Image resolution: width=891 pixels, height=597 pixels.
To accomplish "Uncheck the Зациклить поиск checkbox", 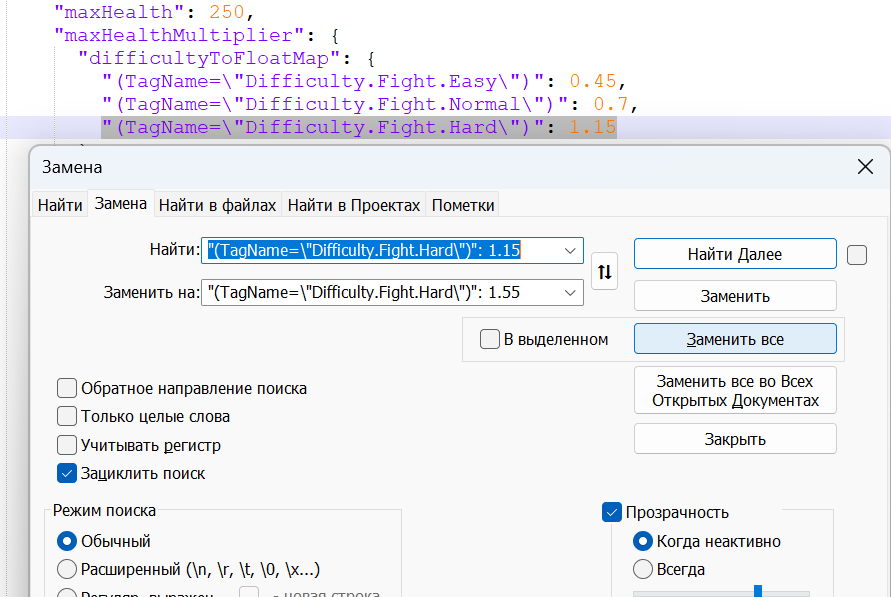I will 67,473.
